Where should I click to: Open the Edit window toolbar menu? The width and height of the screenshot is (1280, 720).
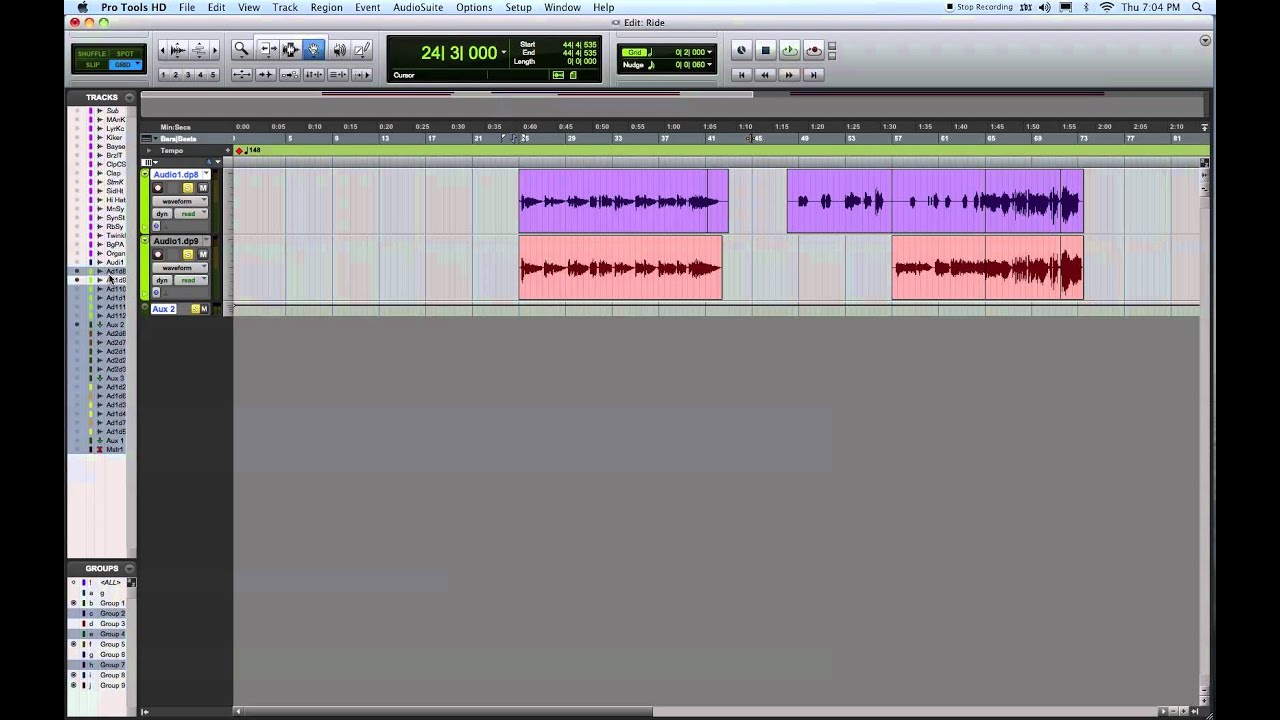[x=1205, y=41]
